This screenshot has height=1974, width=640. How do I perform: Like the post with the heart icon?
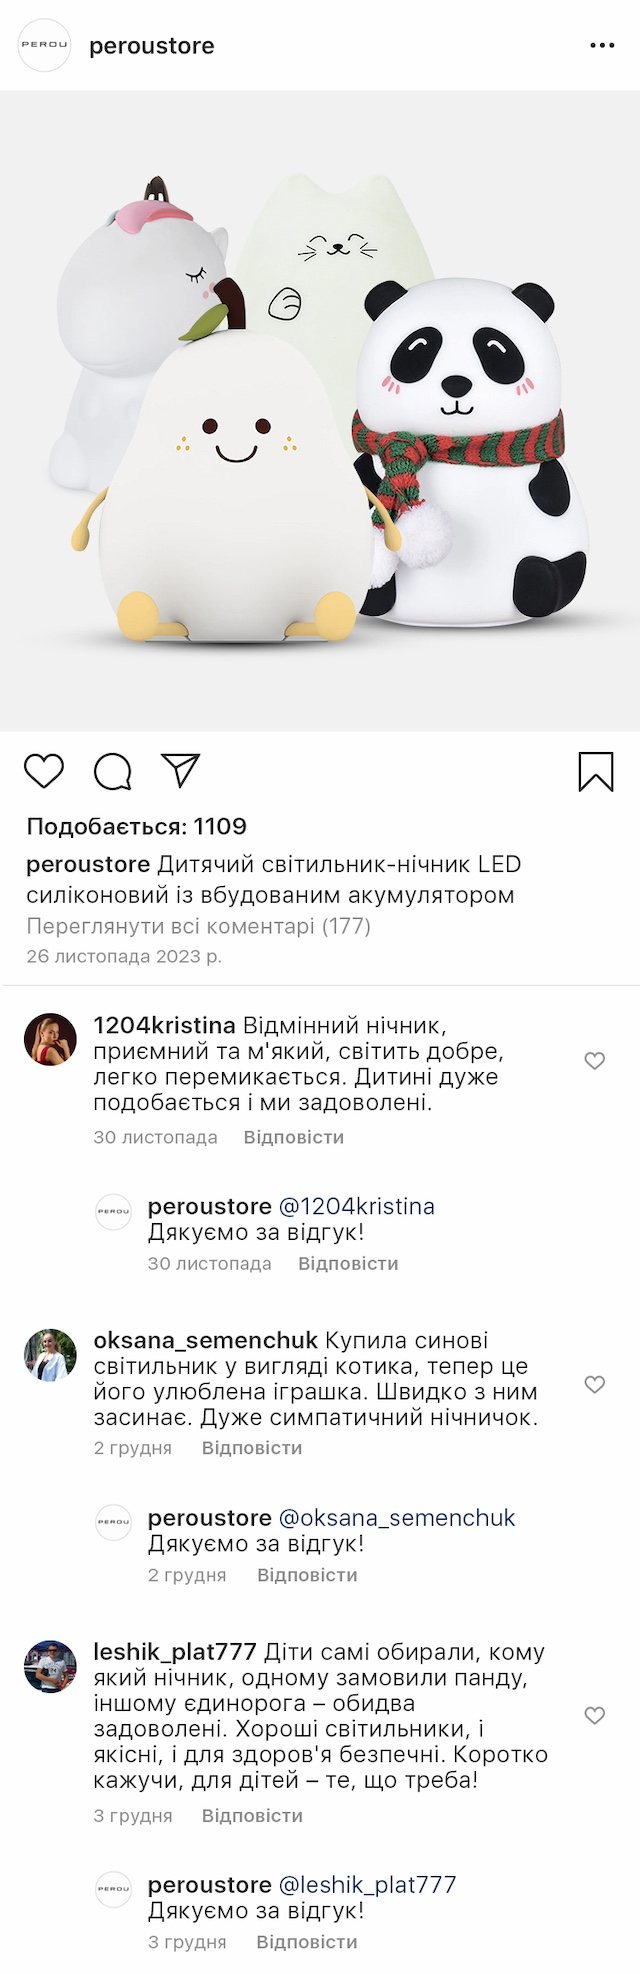[44, 771]
